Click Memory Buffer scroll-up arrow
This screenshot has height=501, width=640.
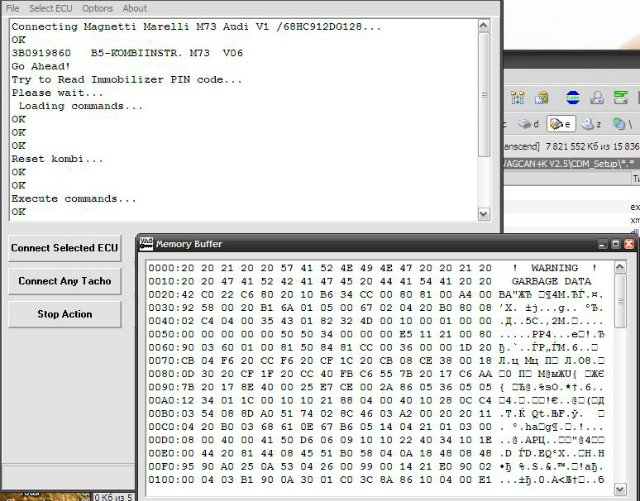click(620, 267)
